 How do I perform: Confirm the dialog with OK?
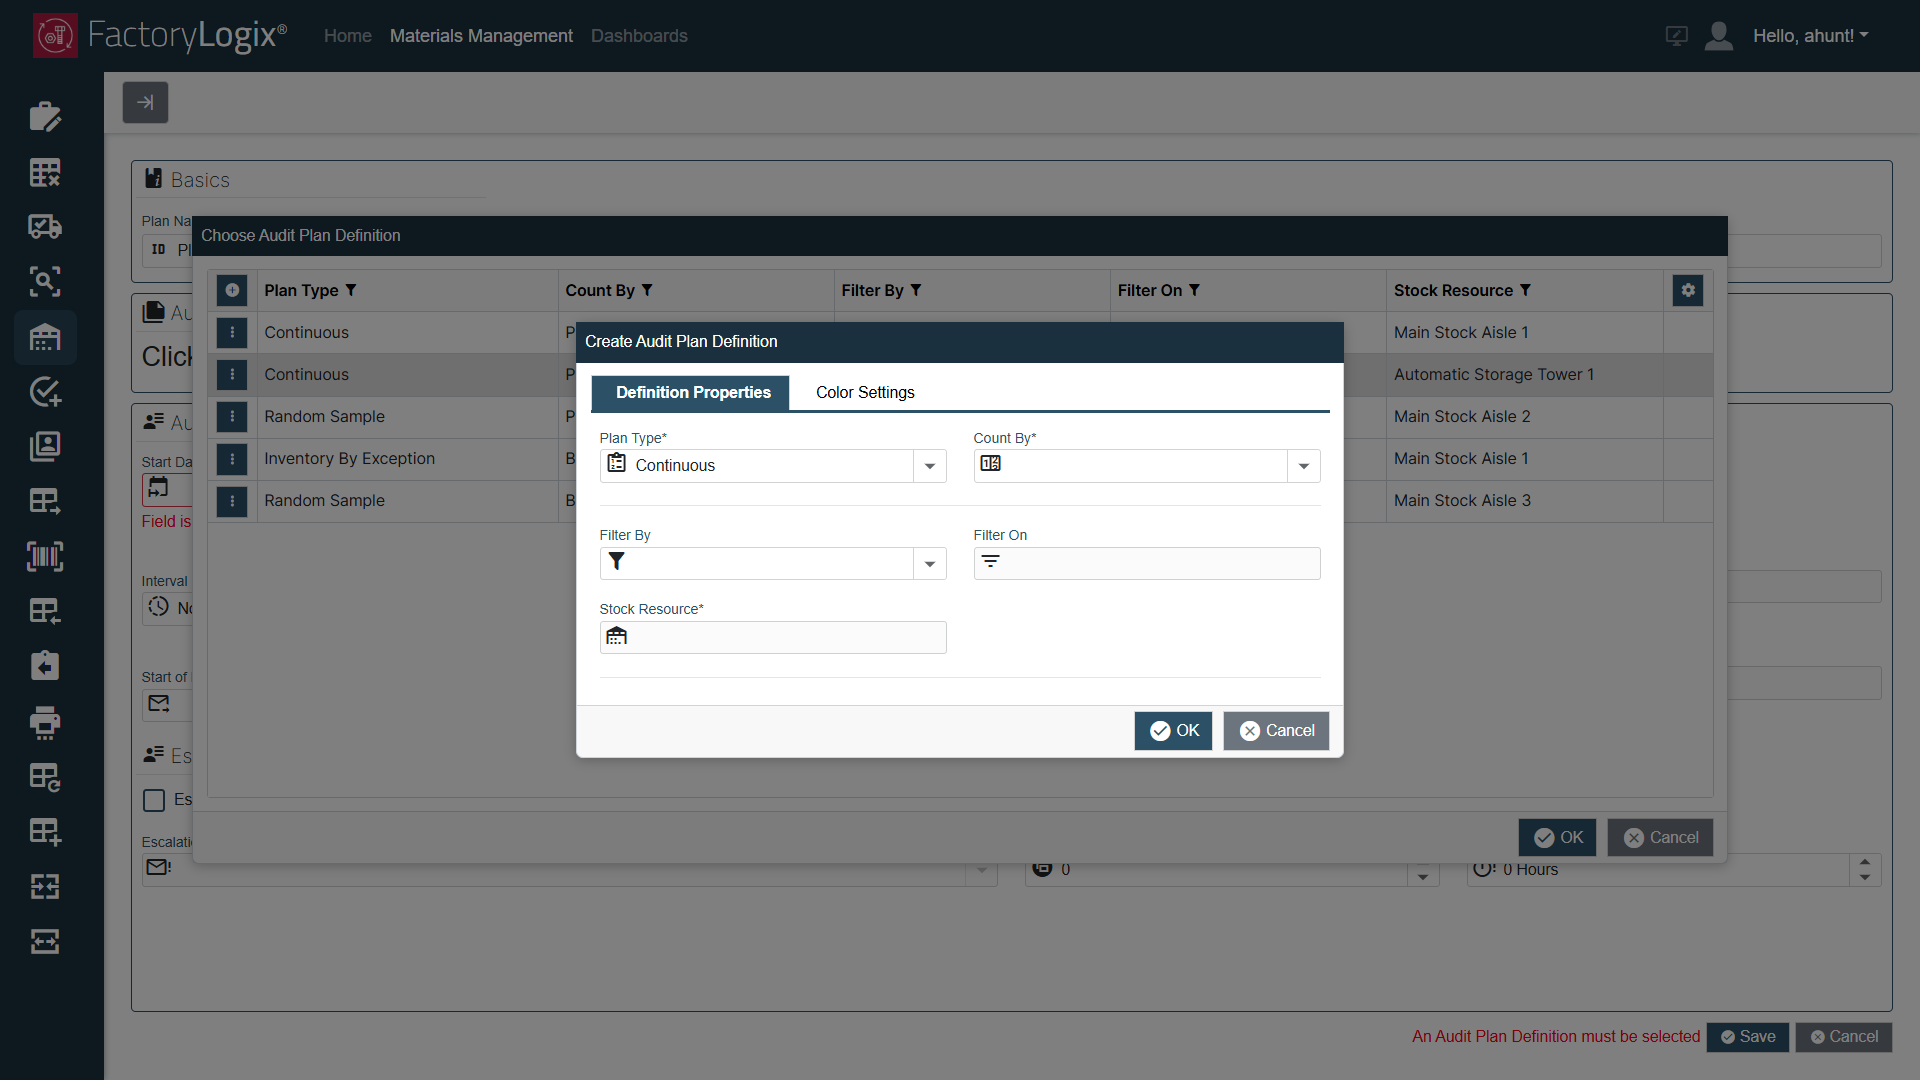point(1173,730)
